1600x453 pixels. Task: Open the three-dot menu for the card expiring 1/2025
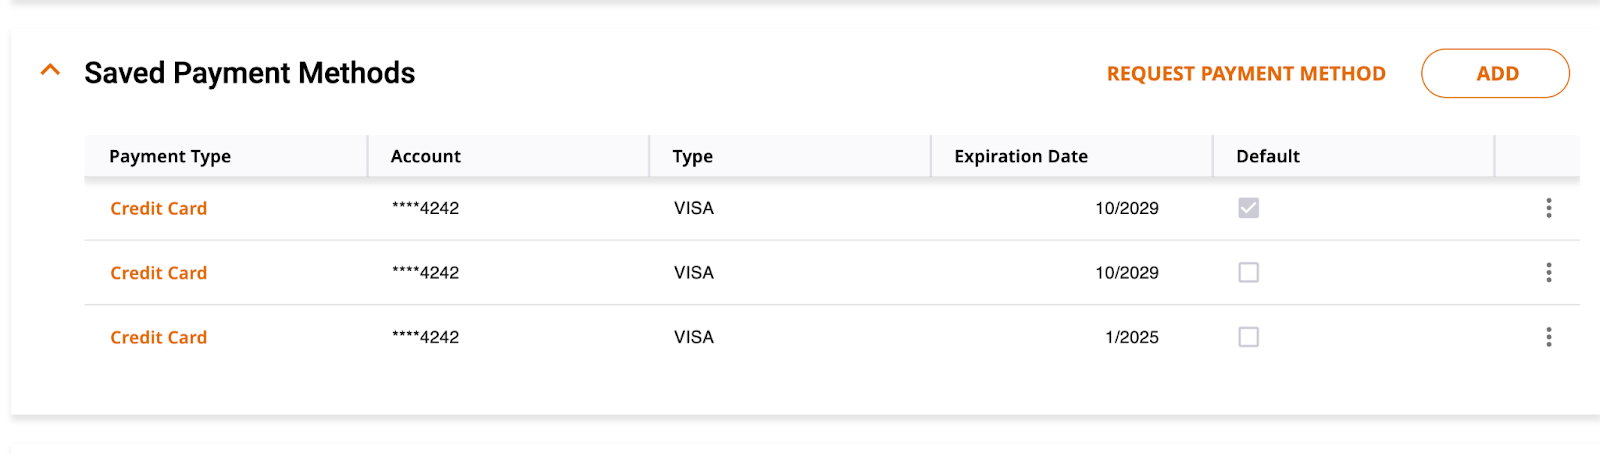(1548, 337)
